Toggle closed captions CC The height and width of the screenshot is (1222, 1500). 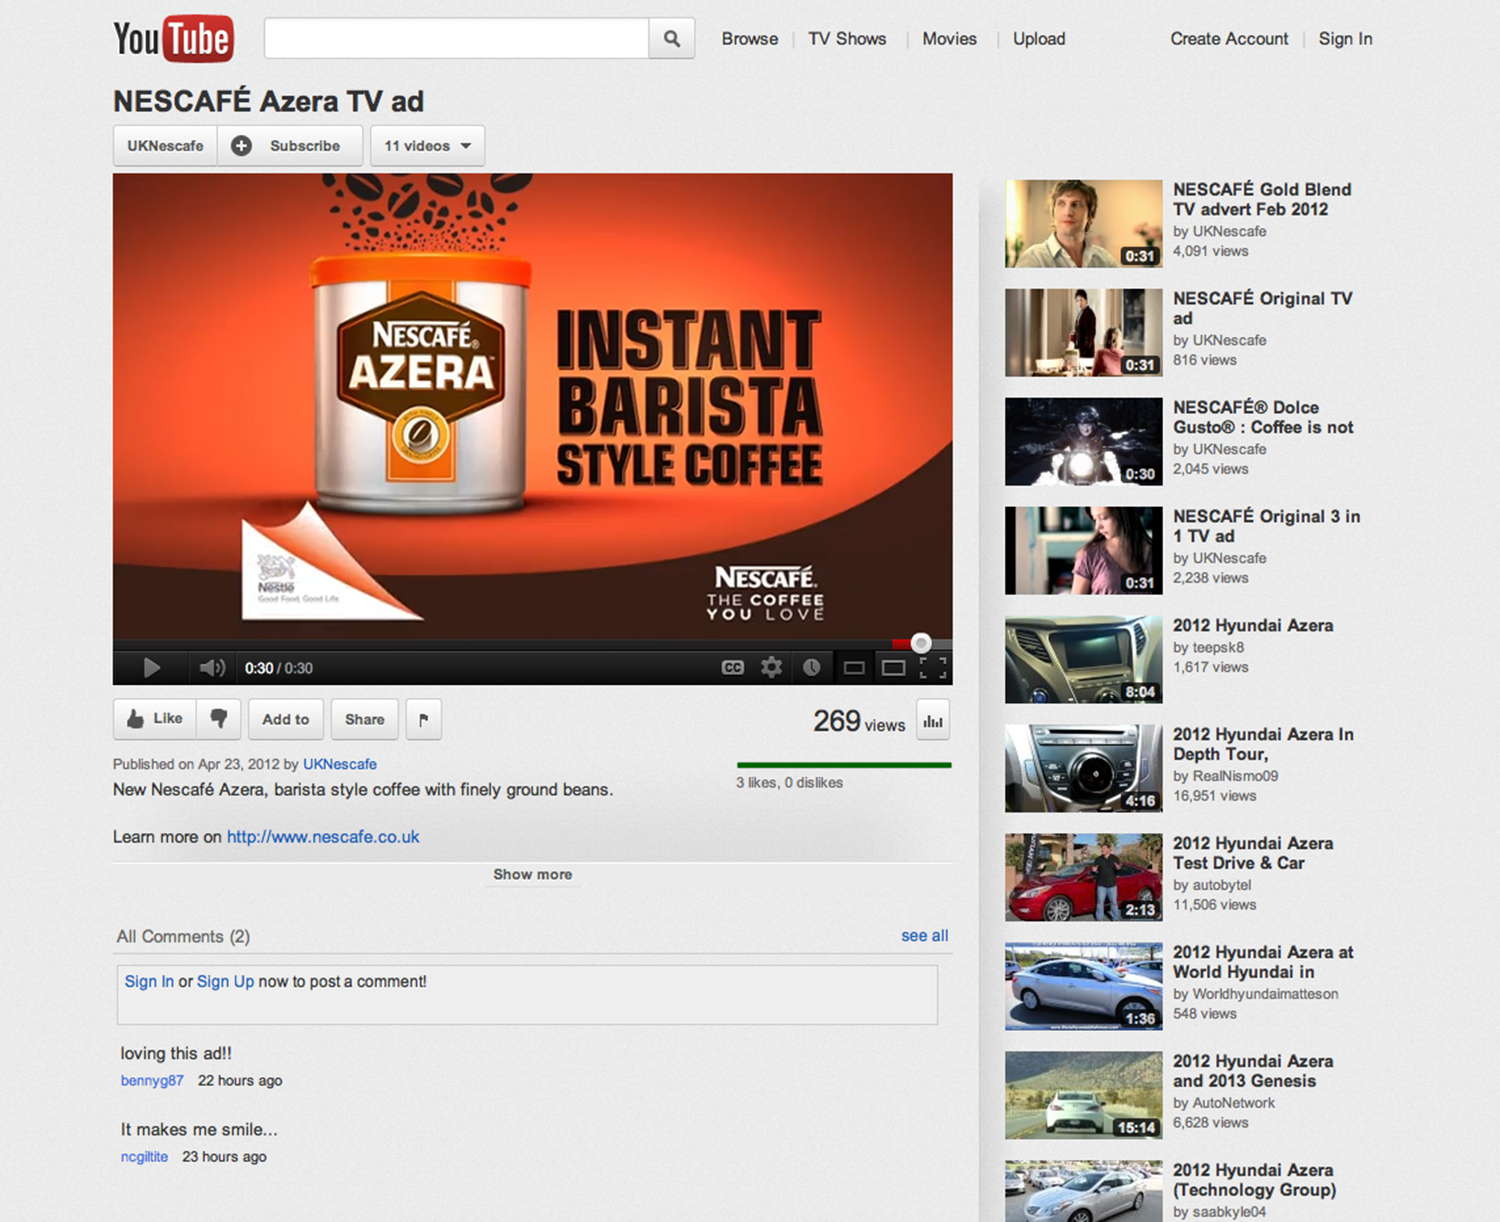coord(733,668)
